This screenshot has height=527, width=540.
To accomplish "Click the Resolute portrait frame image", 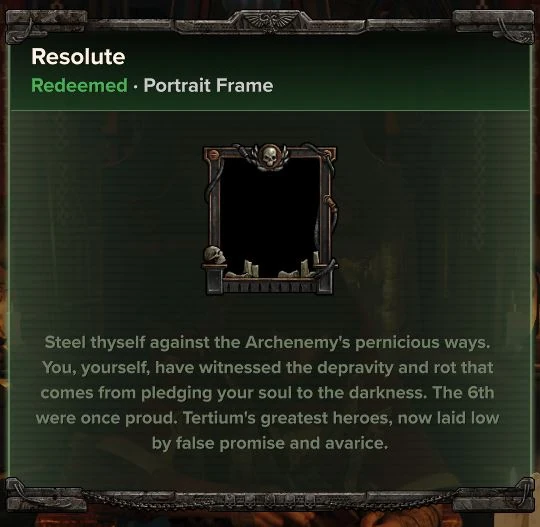I will 270,219.
